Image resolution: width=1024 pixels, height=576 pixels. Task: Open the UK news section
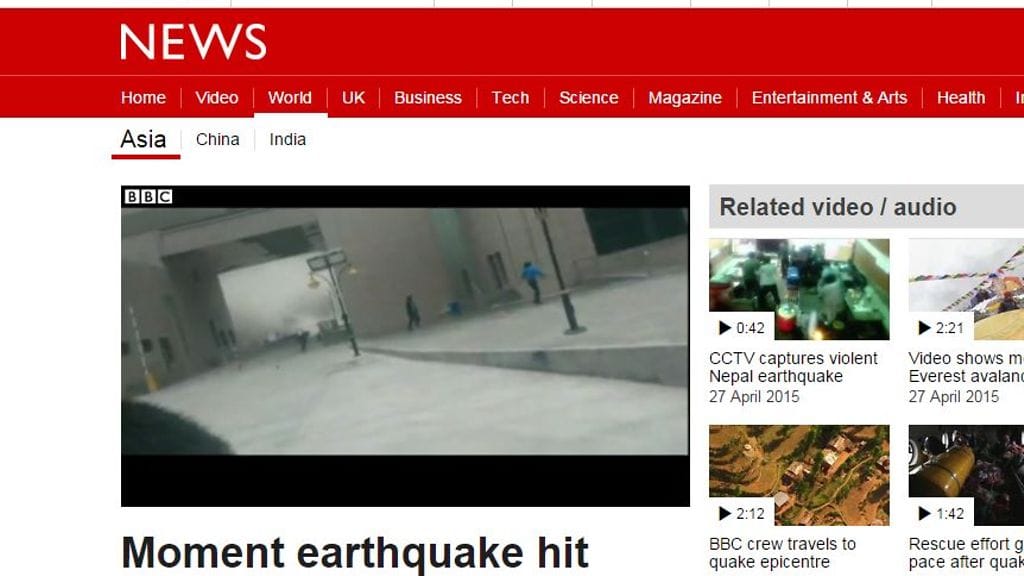point(353,98)
